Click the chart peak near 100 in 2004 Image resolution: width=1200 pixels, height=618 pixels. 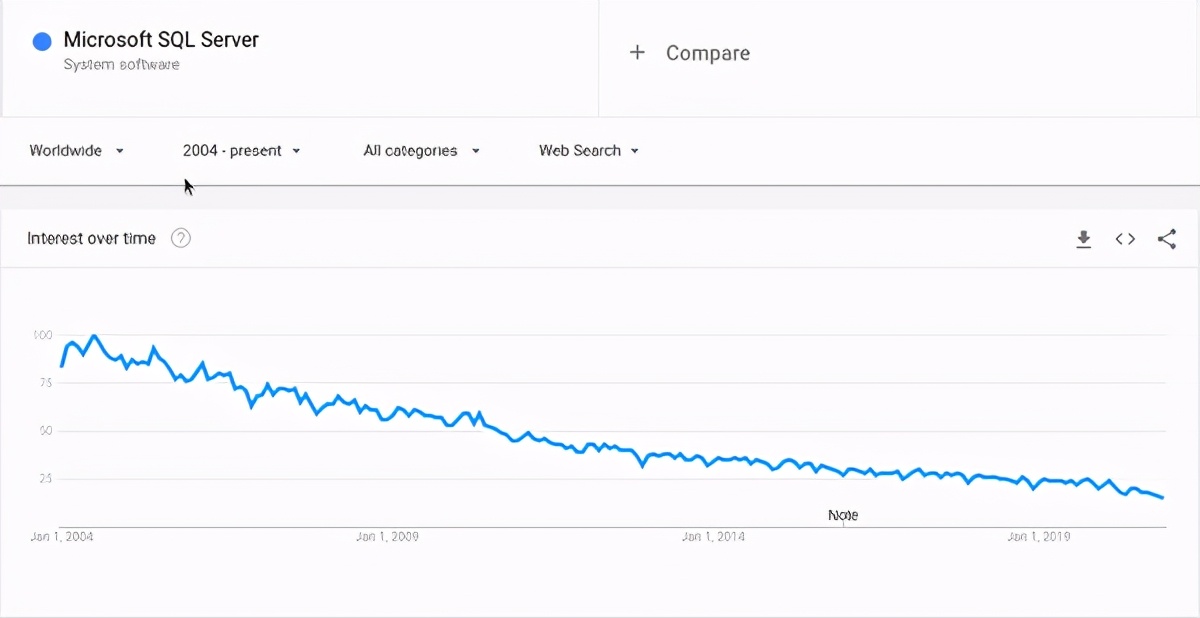click(x=94, y=336)
